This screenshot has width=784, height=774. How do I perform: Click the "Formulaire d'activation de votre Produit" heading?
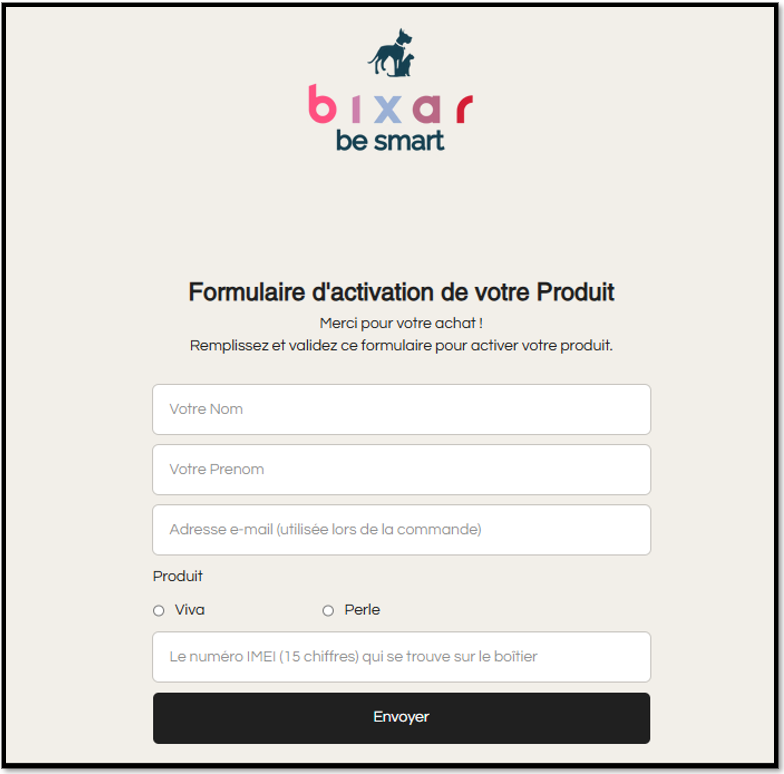401,292
